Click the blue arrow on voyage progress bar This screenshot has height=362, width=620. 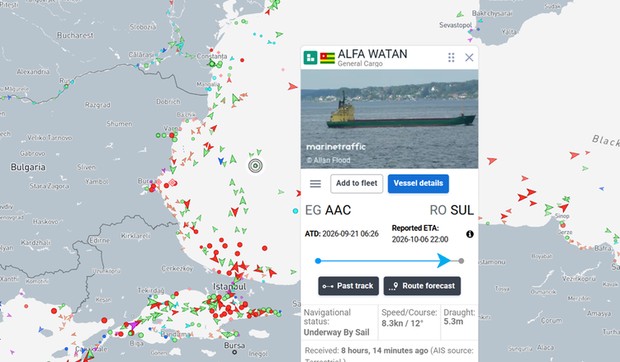pos(444,260)
